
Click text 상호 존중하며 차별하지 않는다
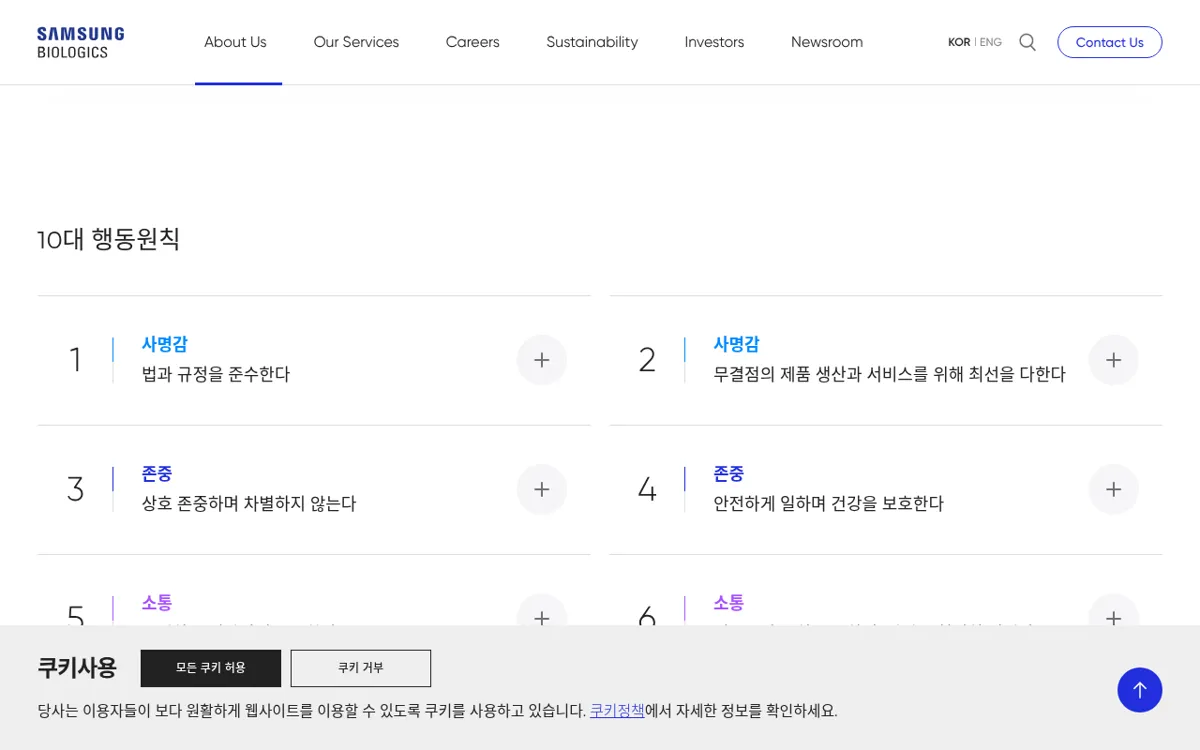tap(249, 503)
